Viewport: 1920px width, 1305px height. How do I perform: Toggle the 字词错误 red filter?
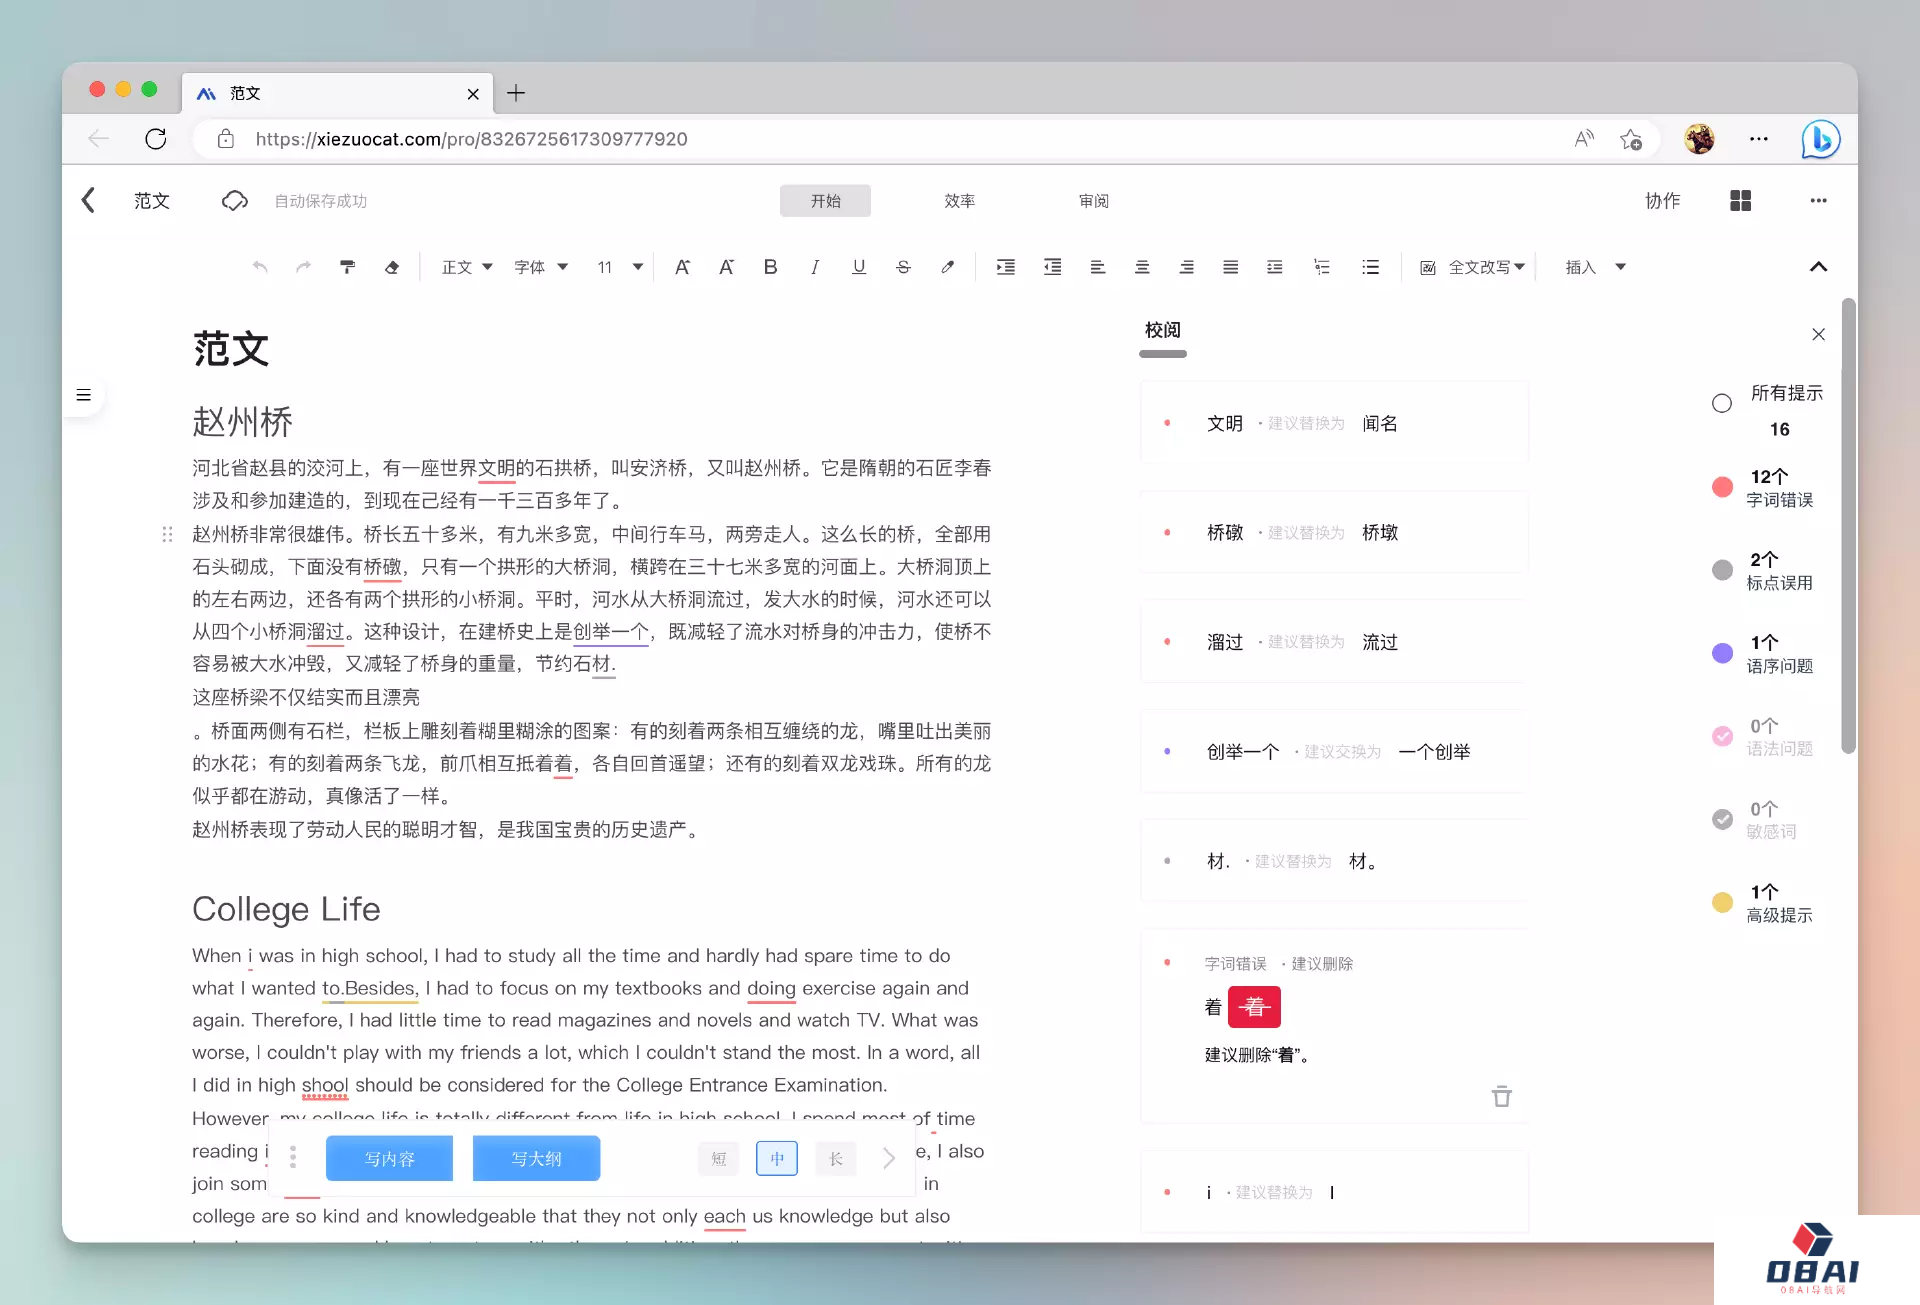point(1721,487)
